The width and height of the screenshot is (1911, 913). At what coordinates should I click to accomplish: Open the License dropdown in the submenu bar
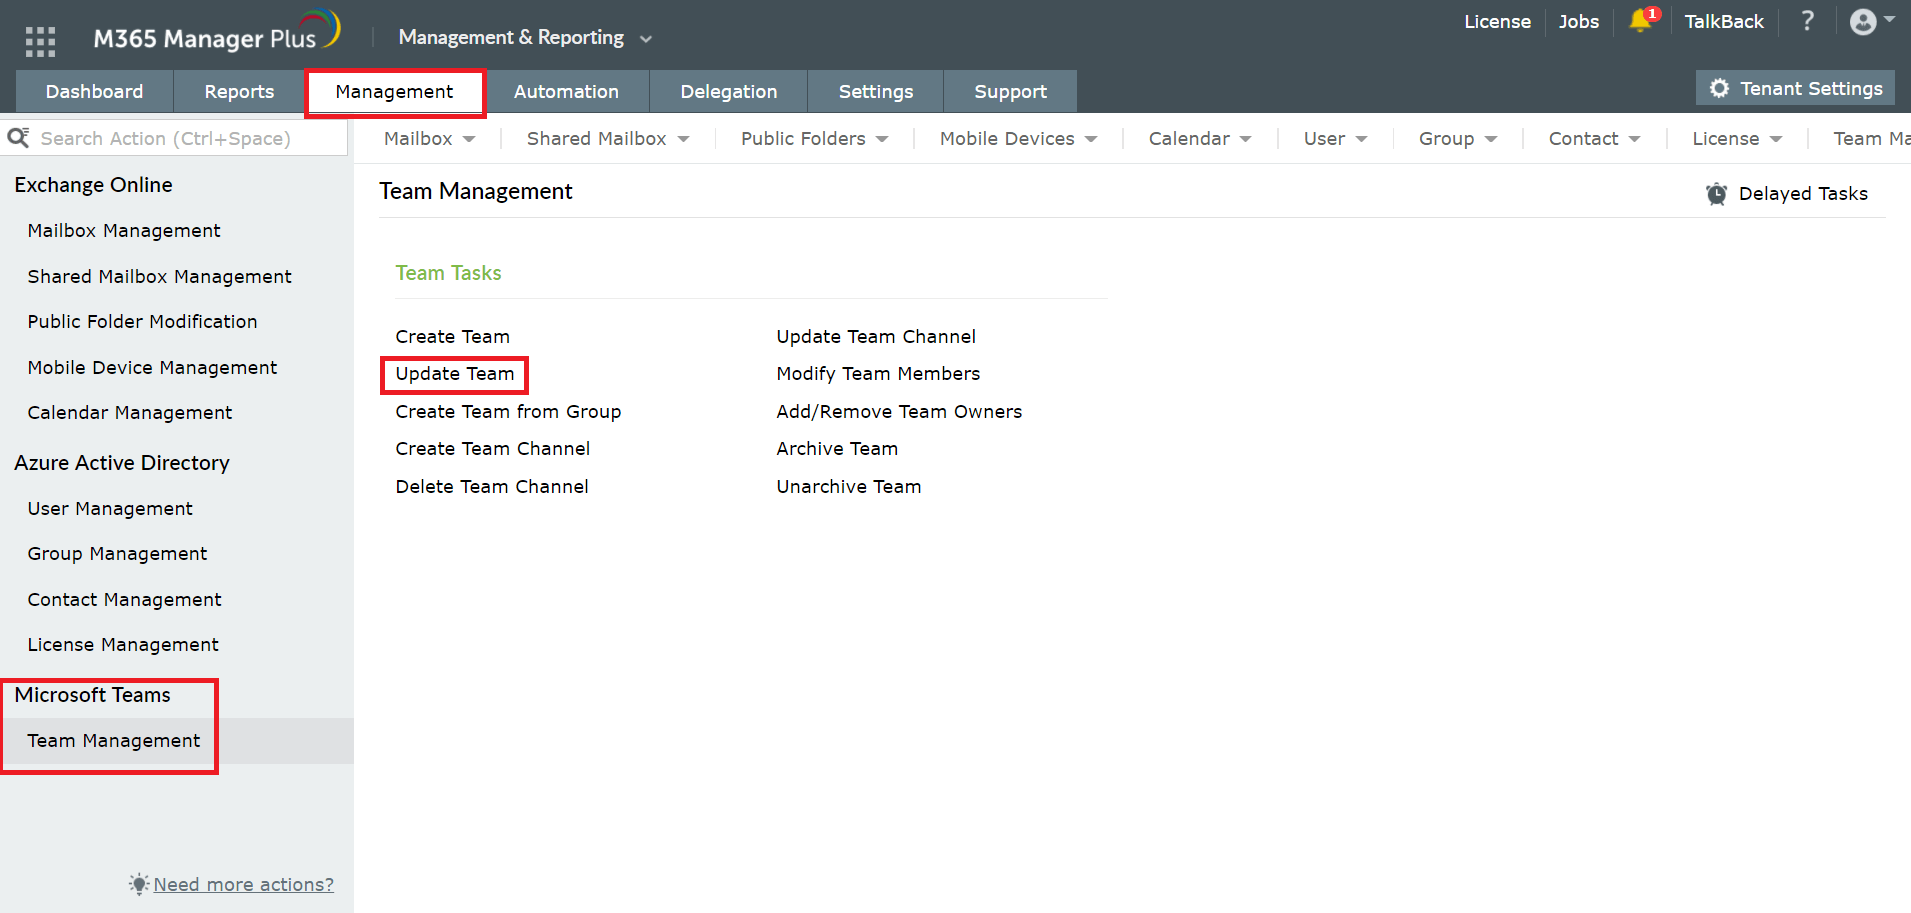click(1737, 139)
